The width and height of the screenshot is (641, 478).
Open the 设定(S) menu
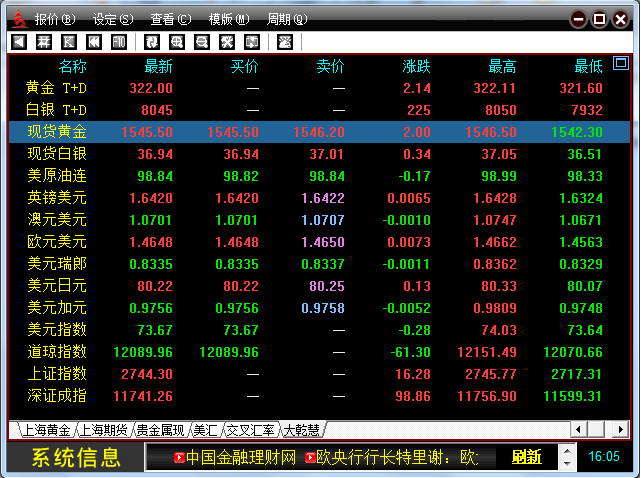(113, 19)
